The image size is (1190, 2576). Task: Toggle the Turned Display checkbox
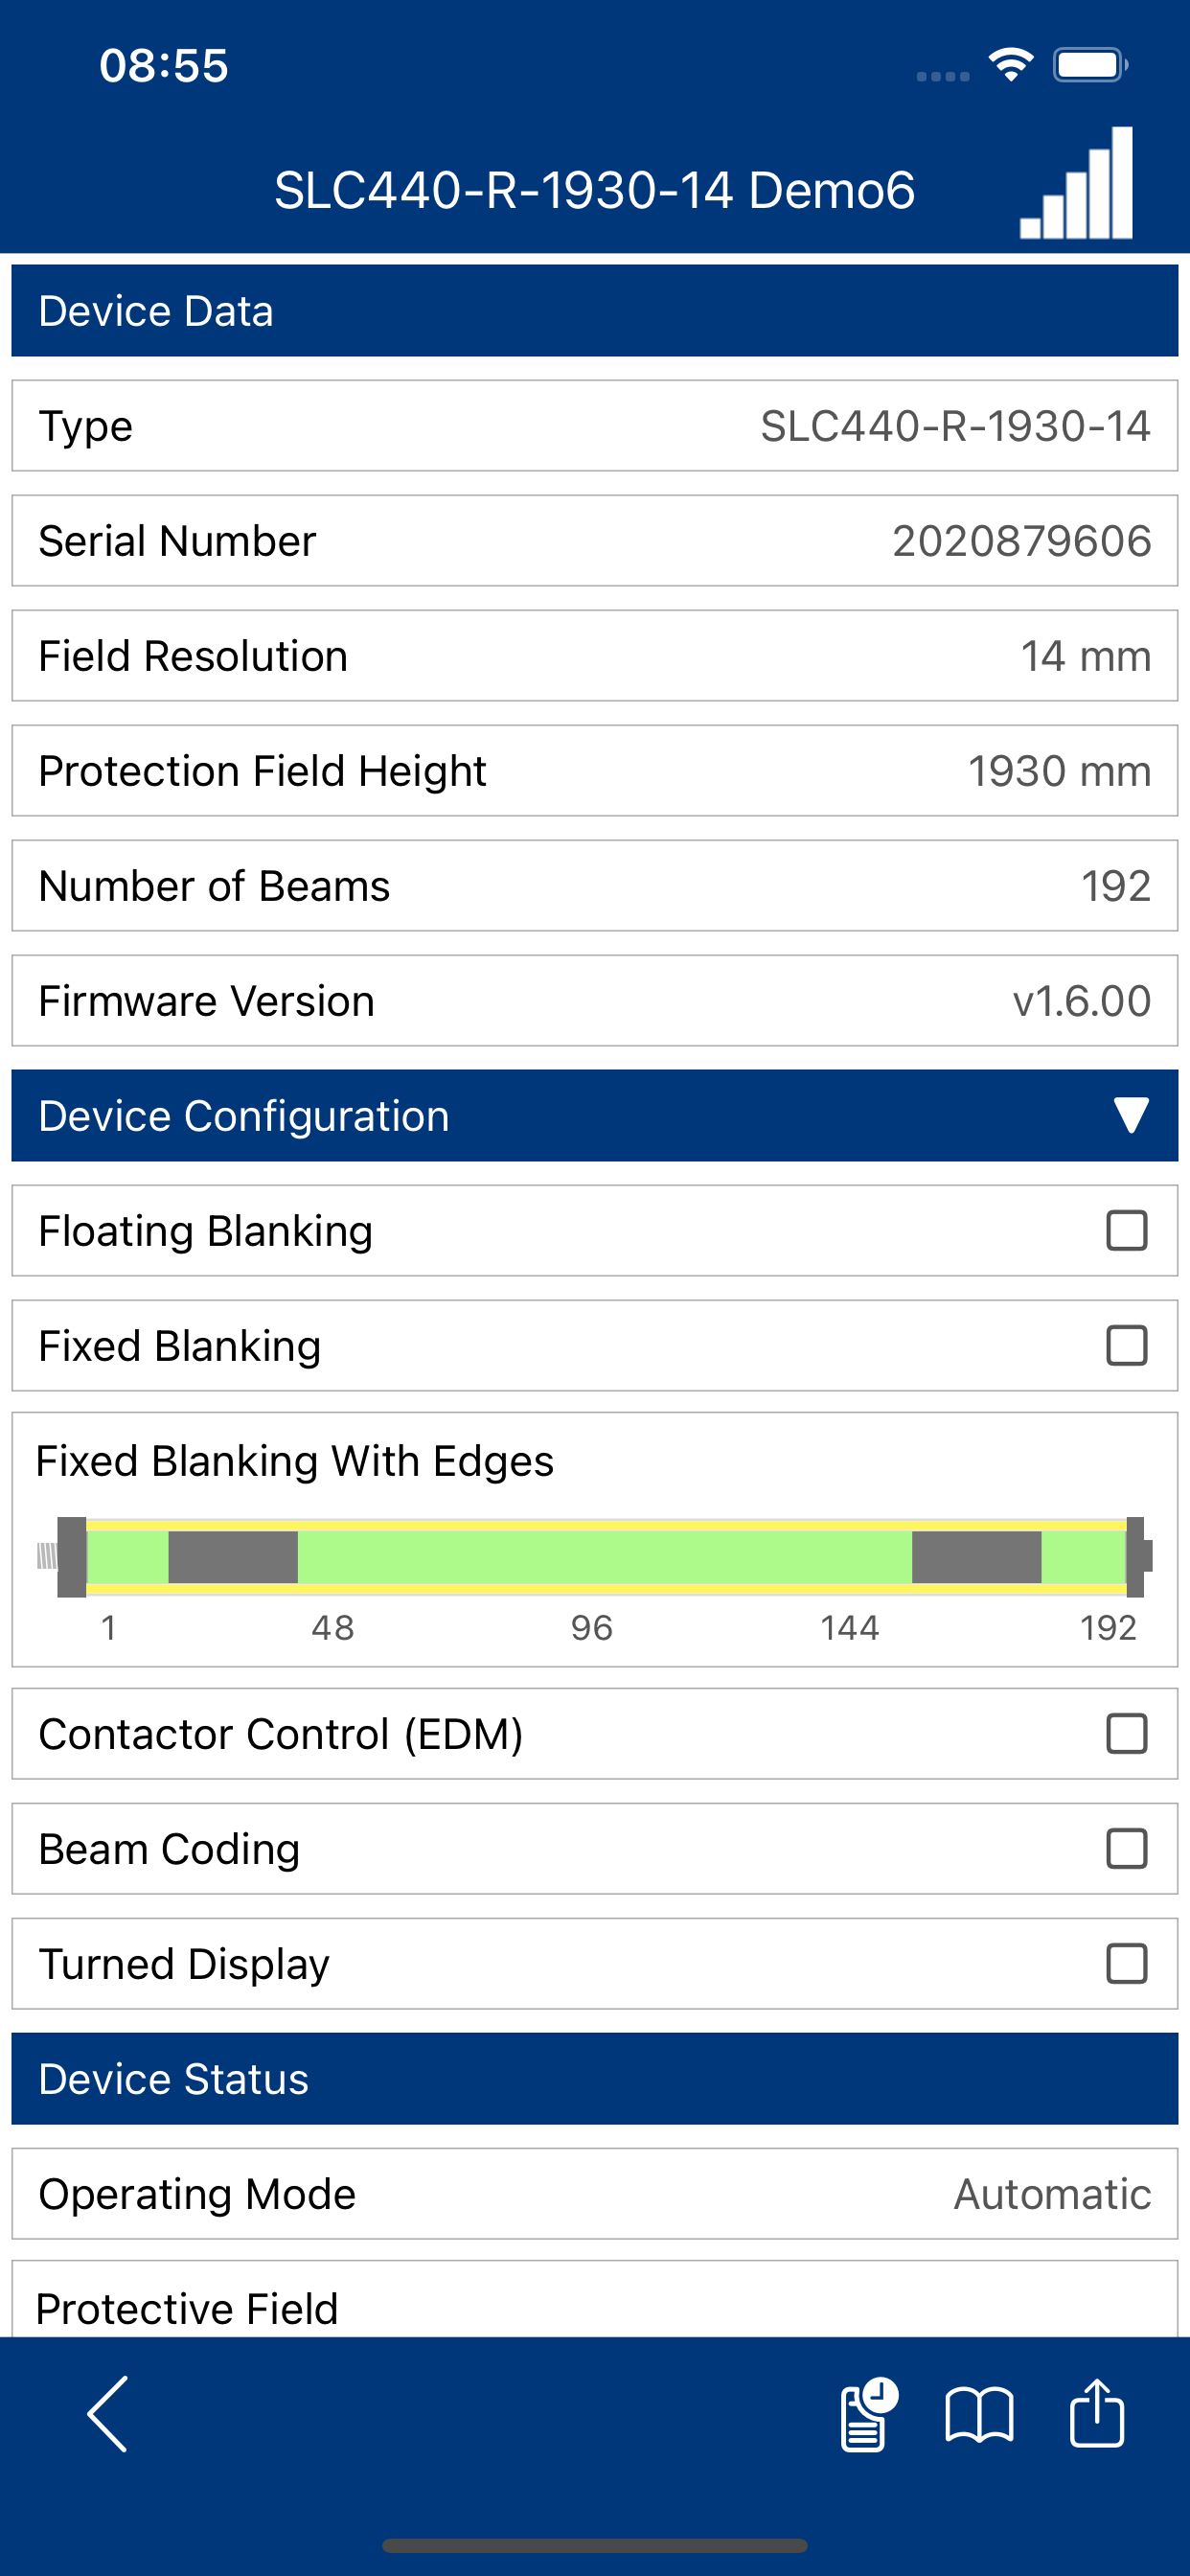1126,1964
